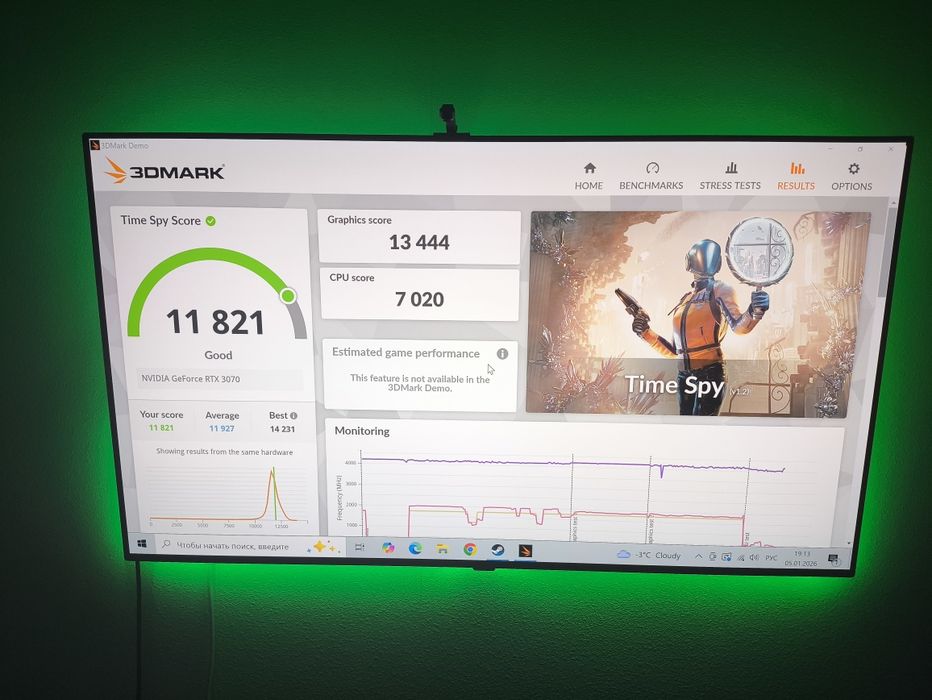
Task: Open Microsoft Edge from taskbar
Action: point(415,548)
